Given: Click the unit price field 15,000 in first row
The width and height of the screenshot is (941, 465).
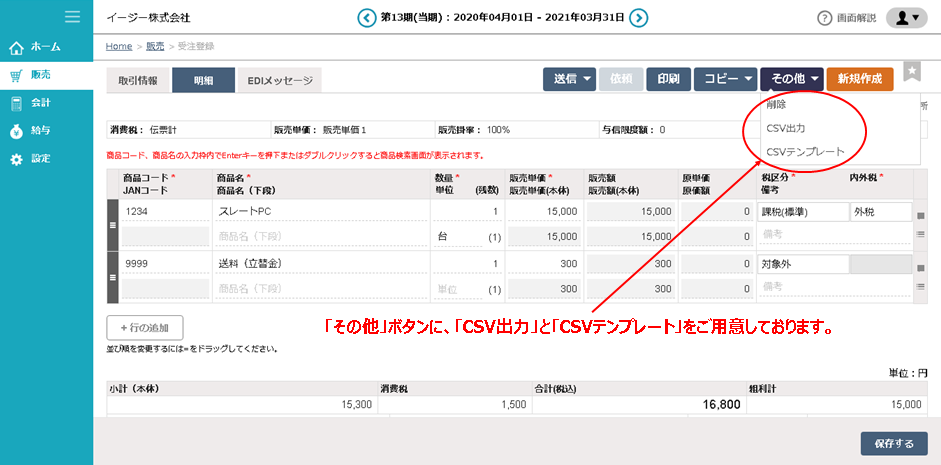Looking at the screenshot, I should tap(544, 212).
